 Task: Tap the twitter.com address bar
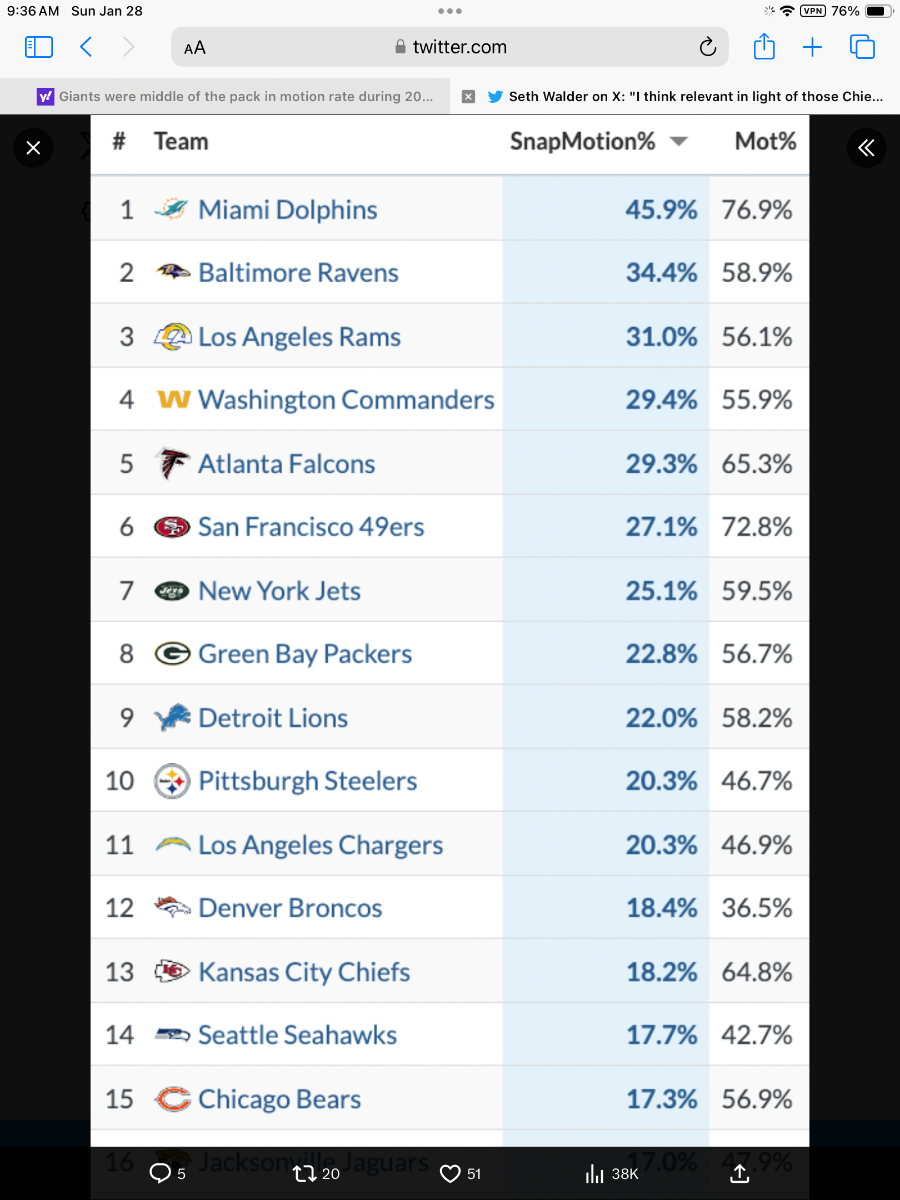tap(450, 47)
